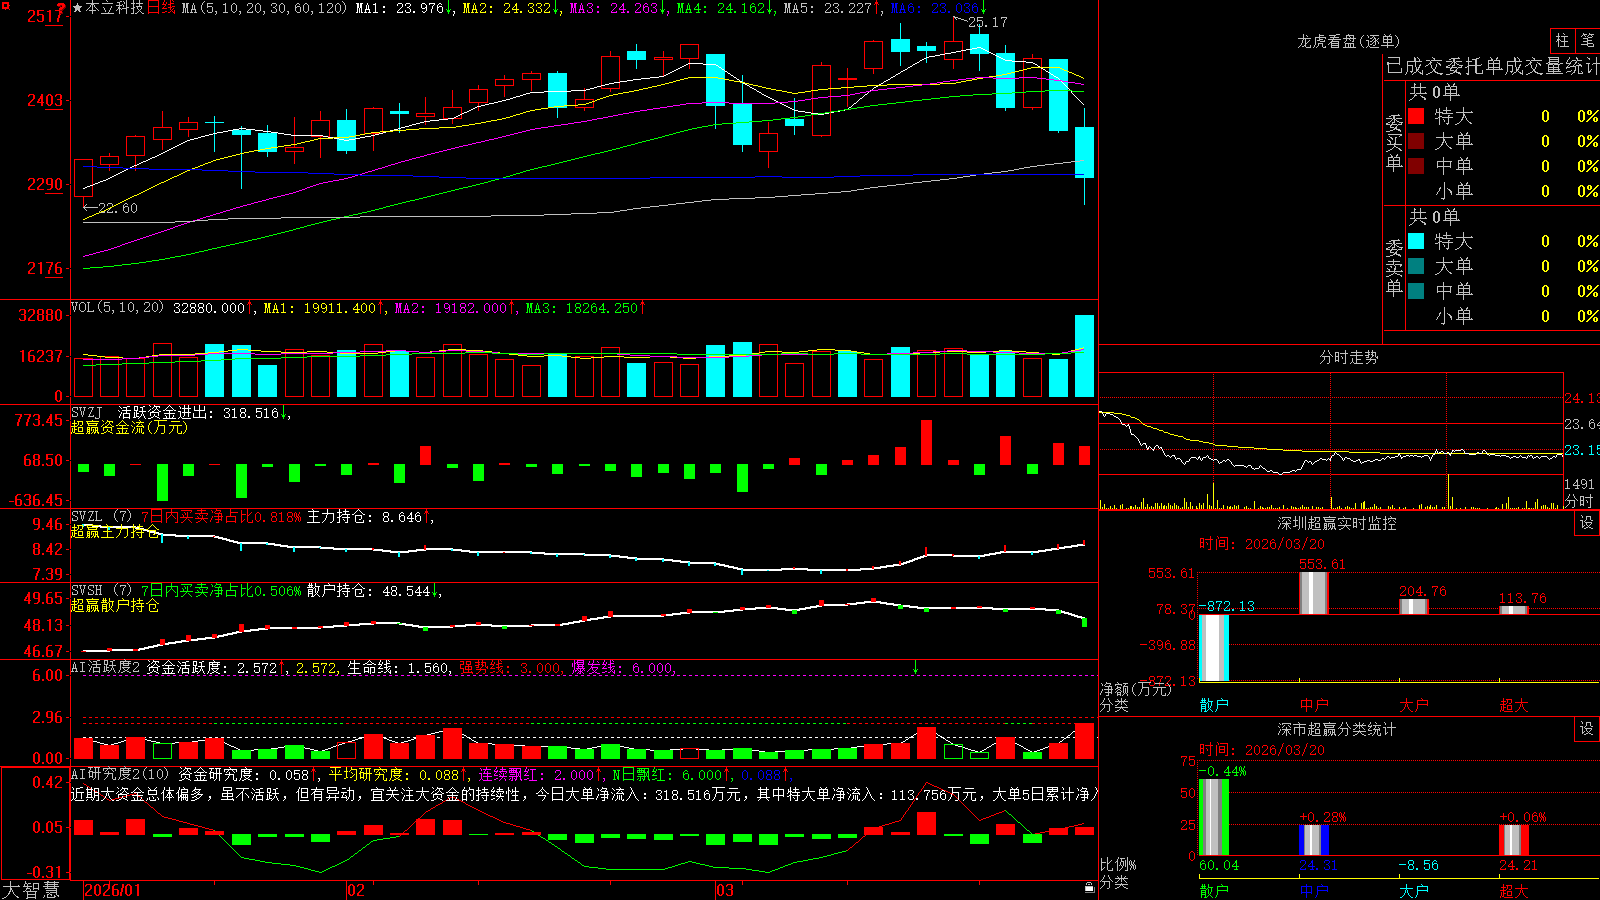This screenshot has height=900, width=1600.
Task: Click the 中户 553.61 bar
Action: [1313, 592]
